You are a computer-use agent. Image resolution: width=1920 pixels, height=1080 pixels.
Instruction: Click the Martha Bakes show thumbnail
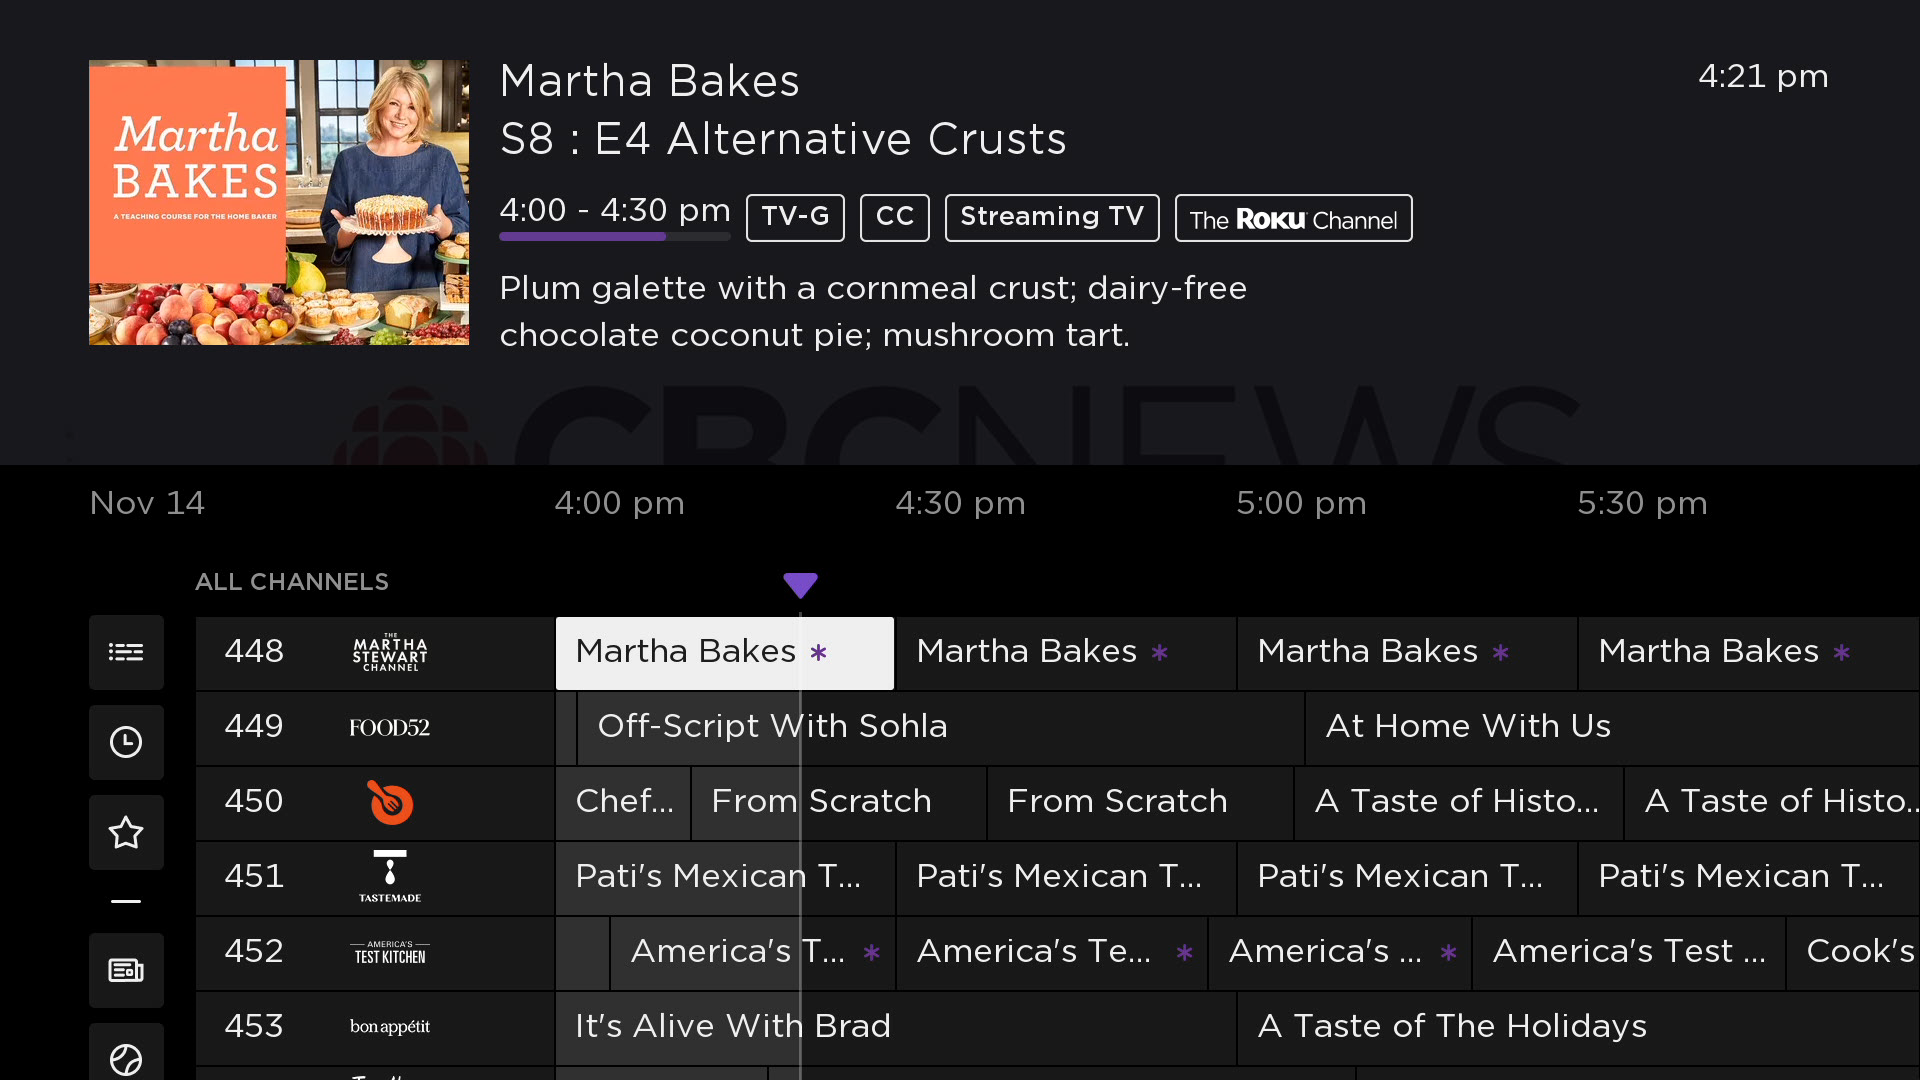click(278, 201)
